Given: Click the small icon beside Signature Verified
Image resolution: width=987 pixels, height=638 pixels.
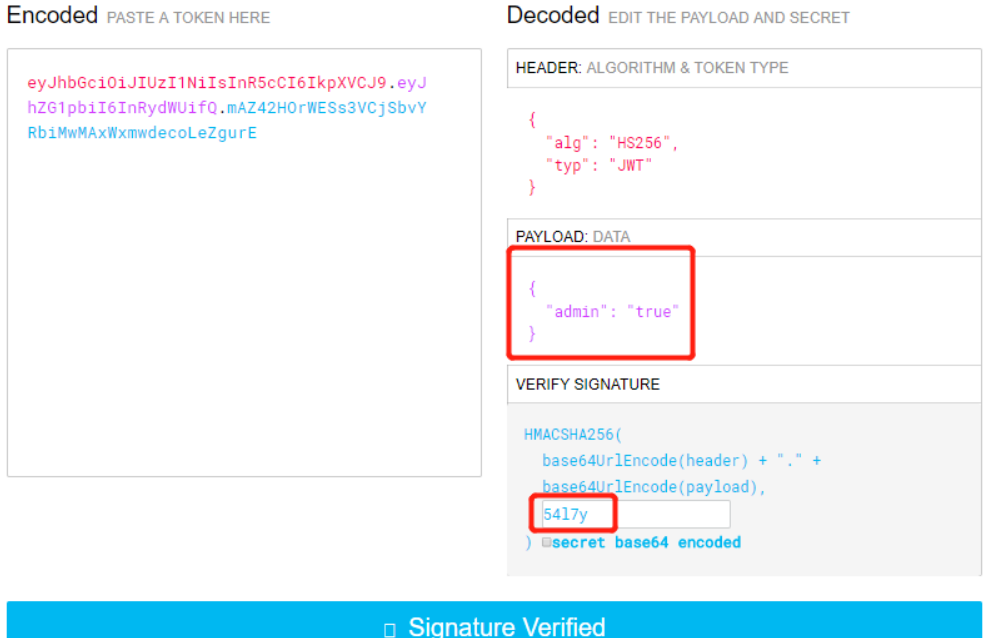Looking at the screenshot, I should pyautogui.click(x=390, y=629).
